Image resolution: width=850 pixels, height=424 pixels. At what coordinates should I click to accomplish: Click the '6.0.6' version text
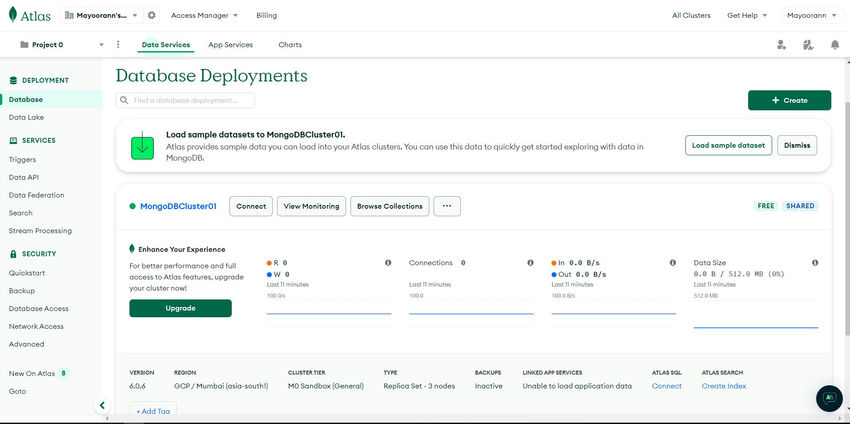click(x=137, y=386)
